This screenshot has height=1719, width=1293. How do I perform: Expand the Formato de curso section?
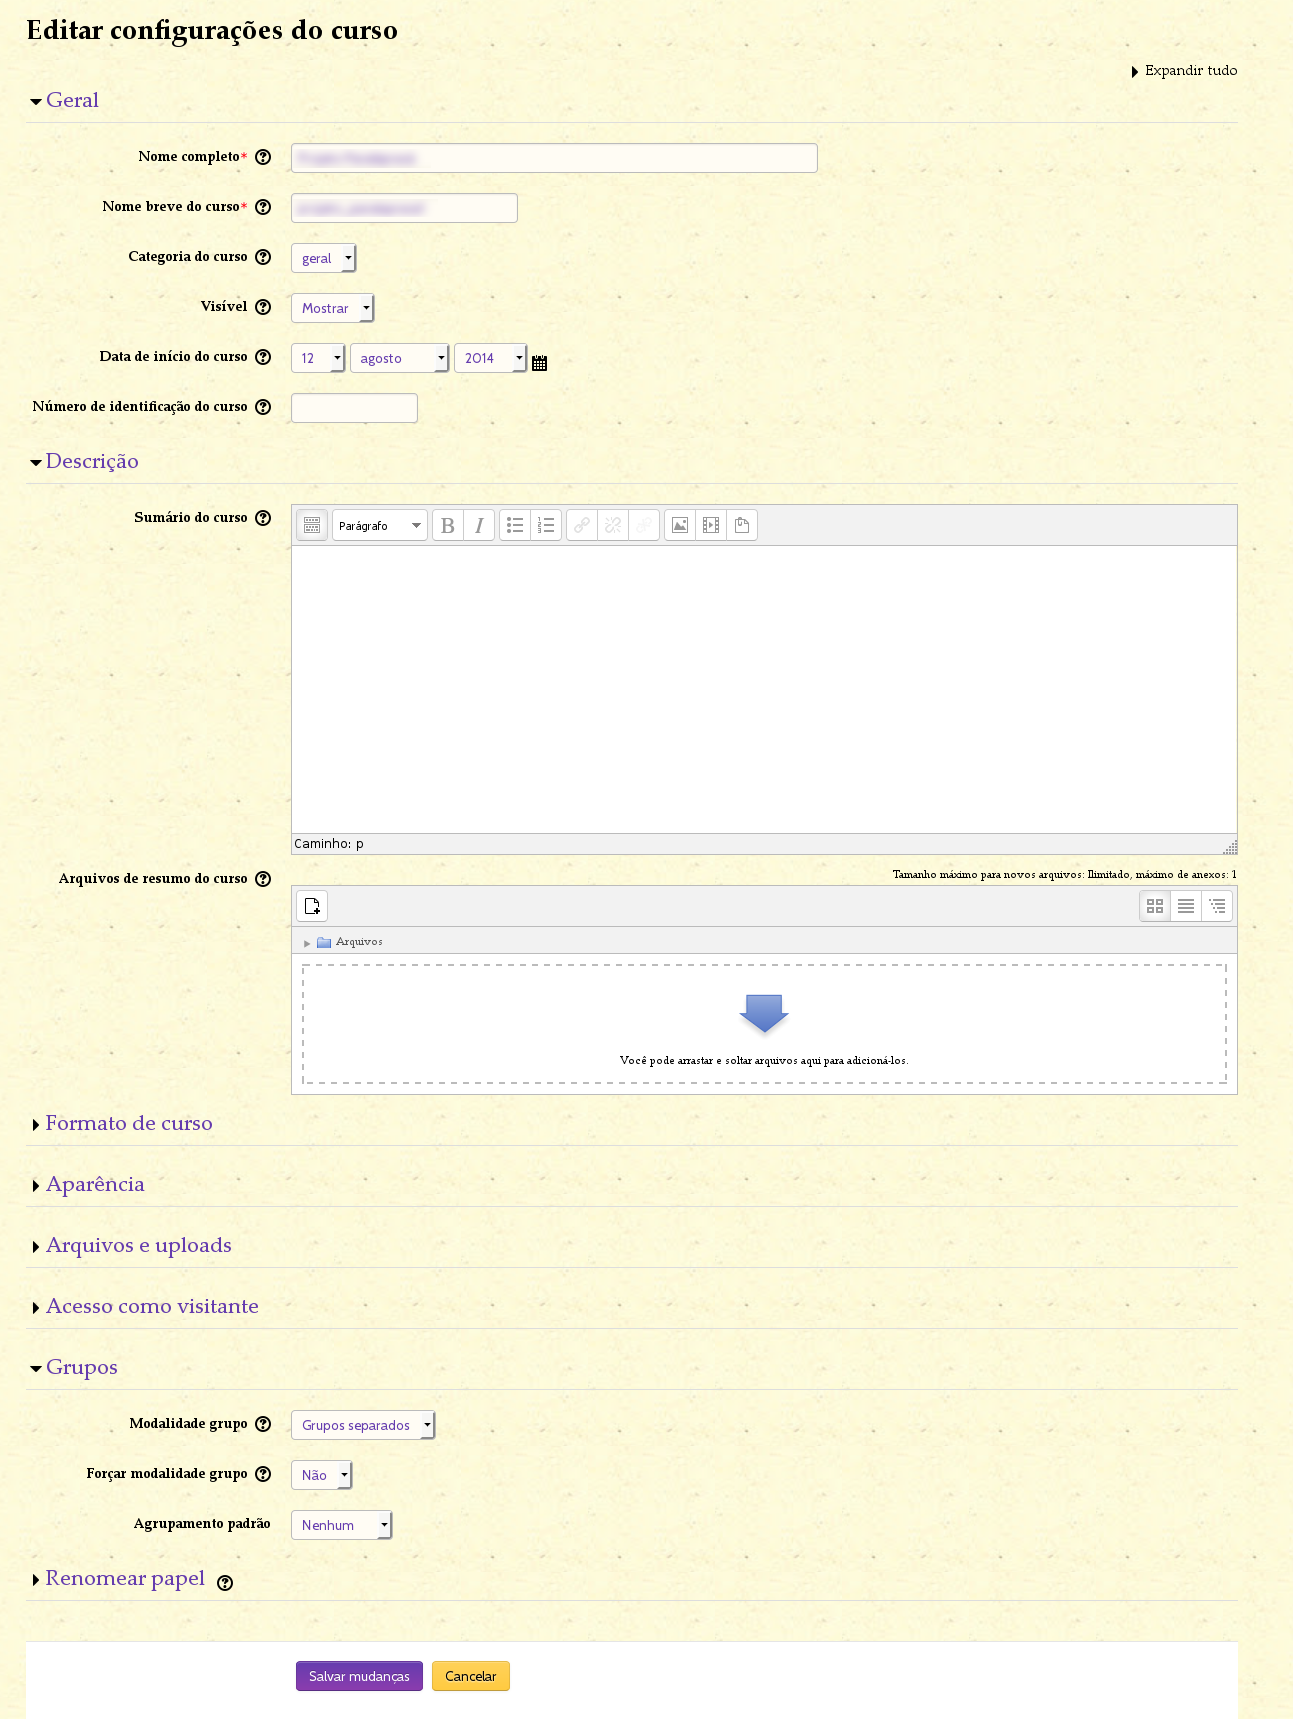coord(129,1123)
